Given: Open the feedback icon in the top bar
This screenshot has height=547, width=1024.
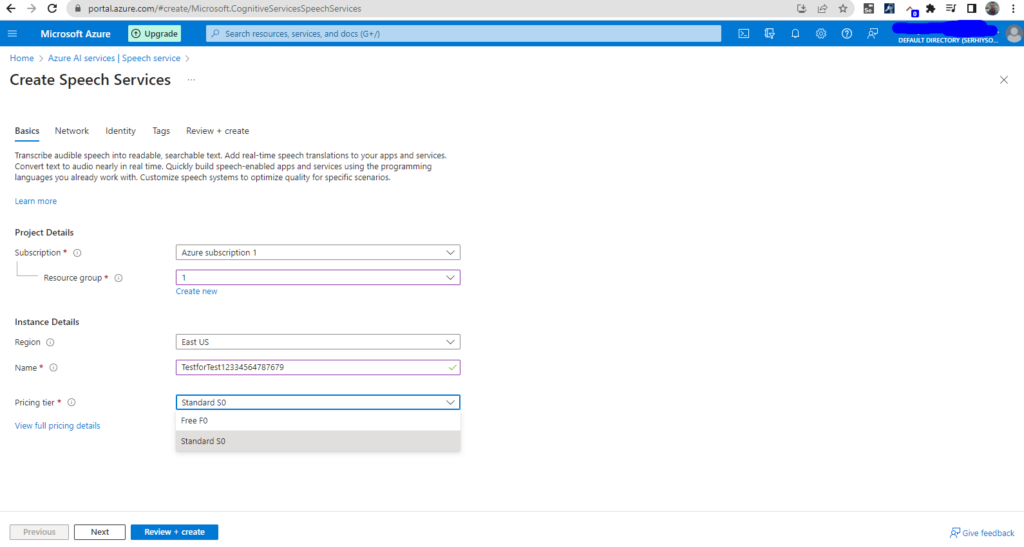Looking at the screenshot, I should [872, 33].
